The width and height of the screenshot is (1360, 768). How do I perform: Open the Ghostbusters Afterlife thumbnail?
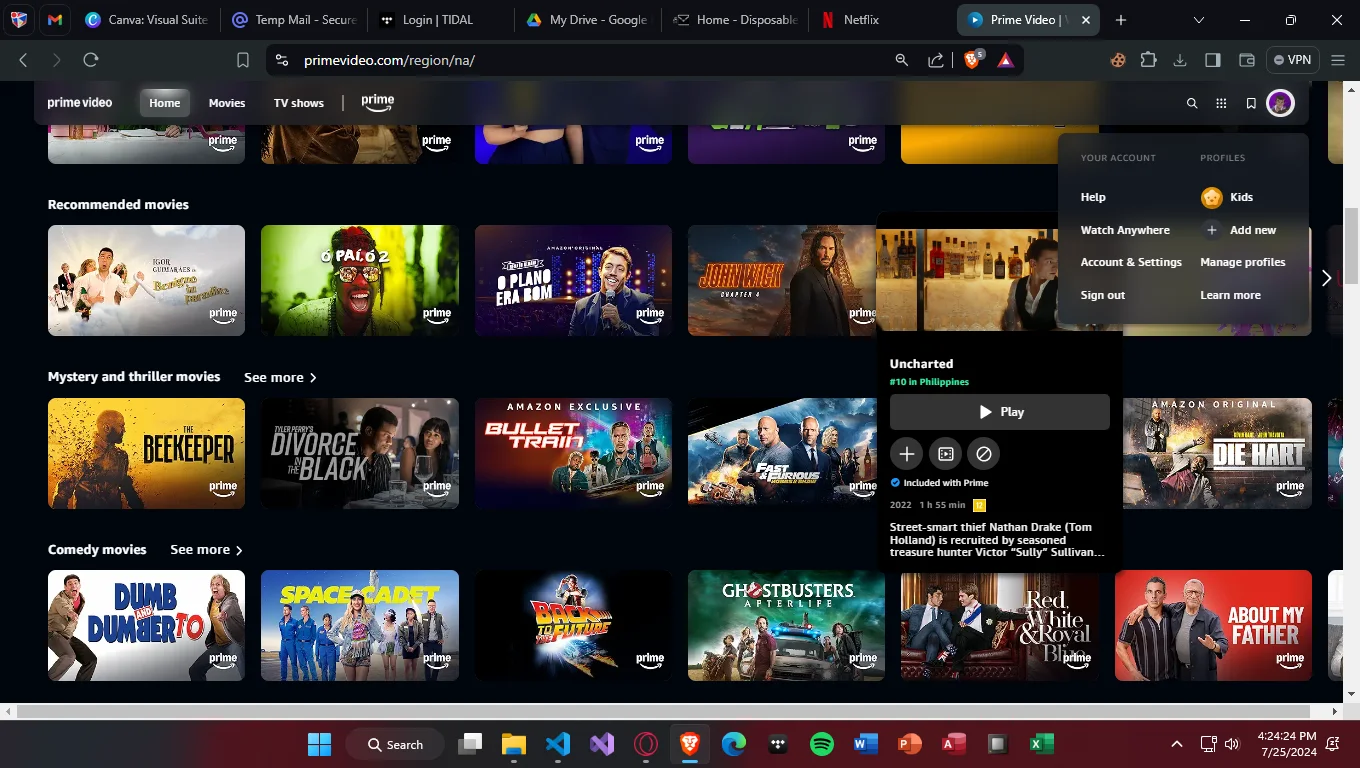[x=786, y=626]
